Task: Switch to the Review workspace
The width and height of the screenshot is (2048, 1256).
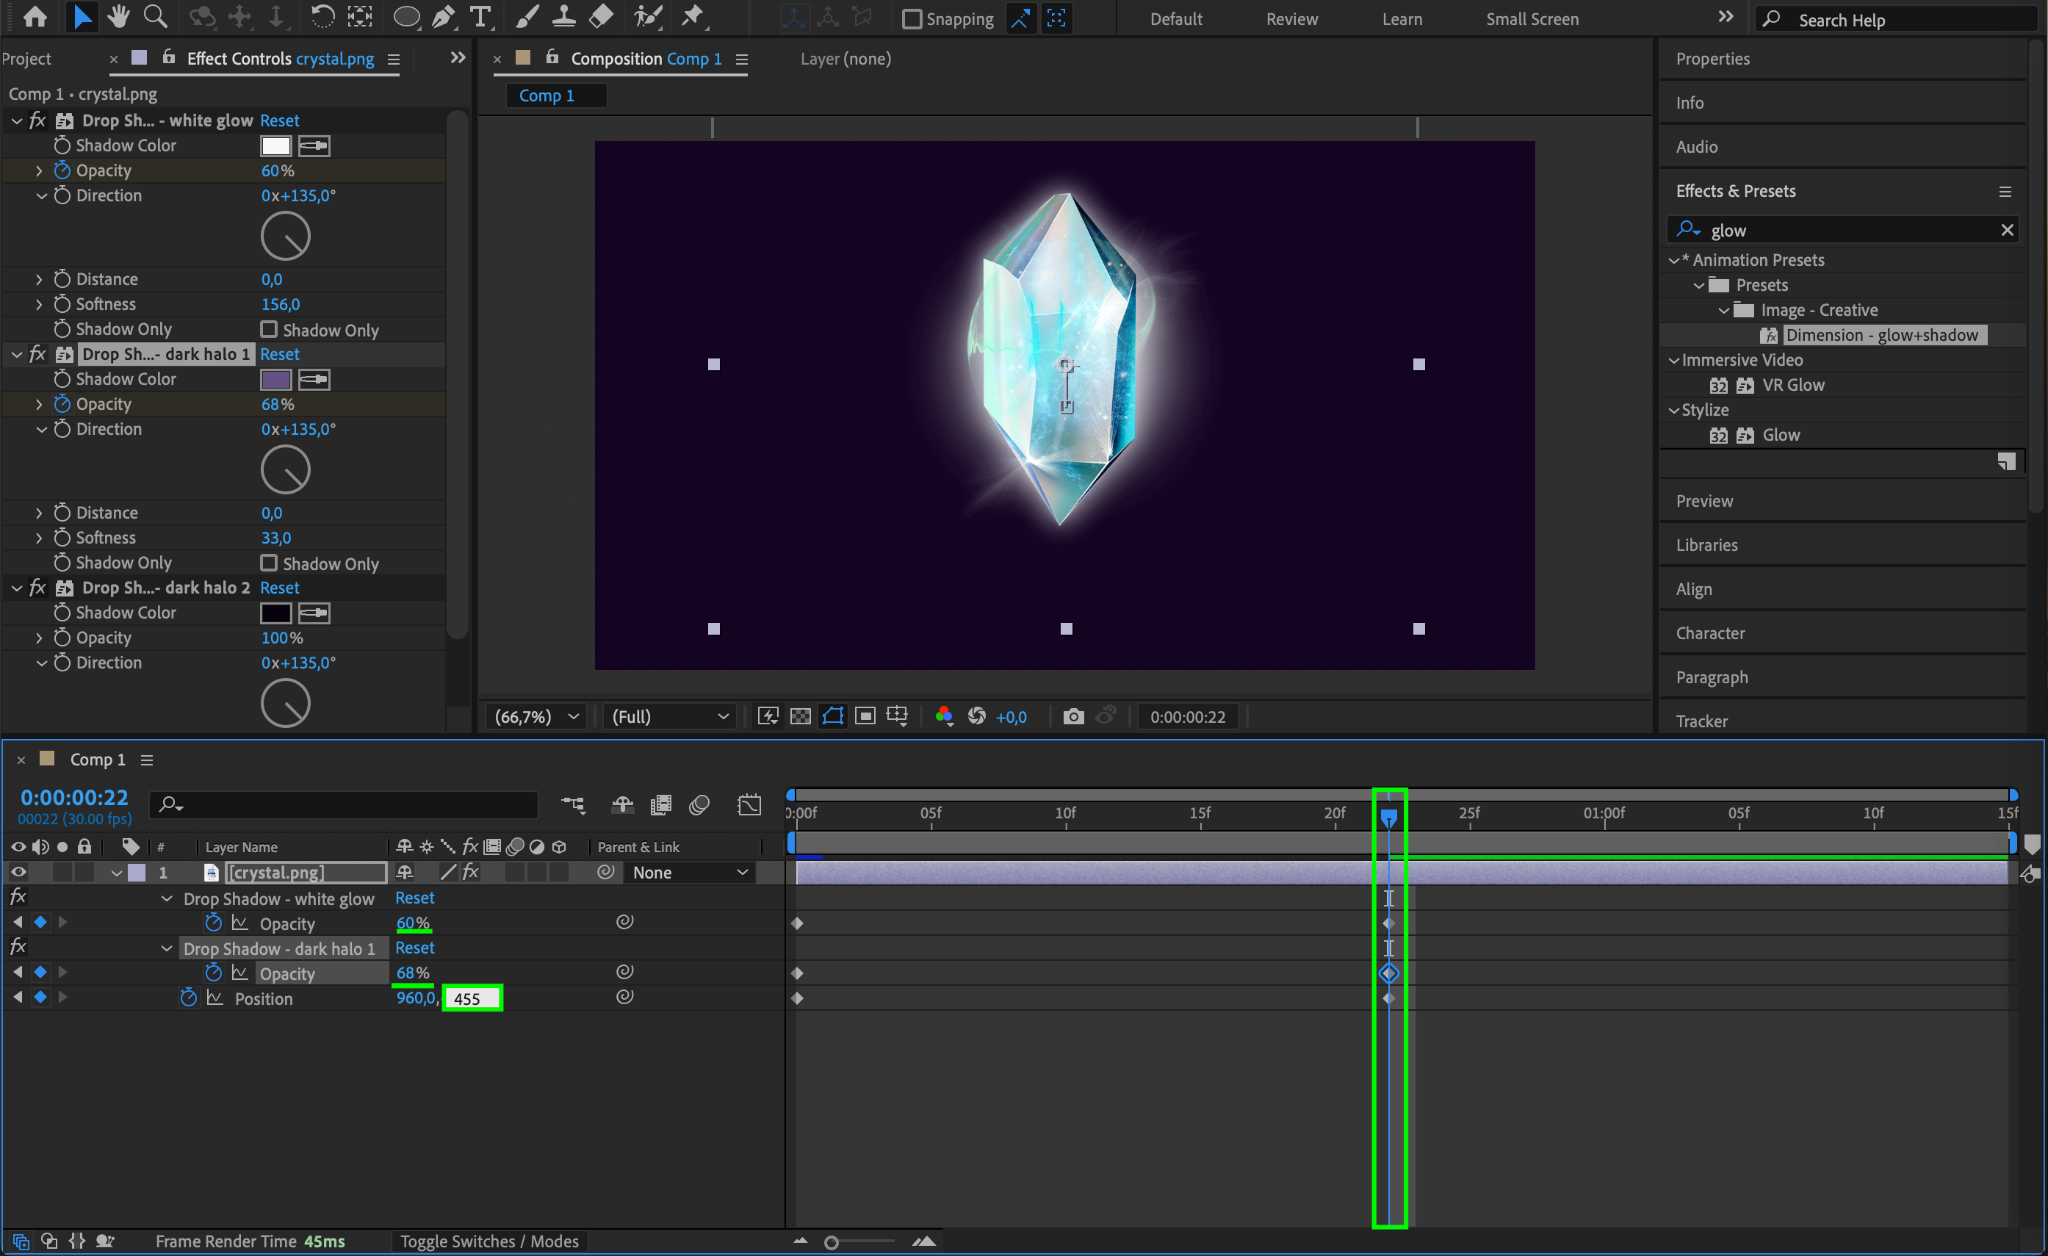Action: (1291, 19)
